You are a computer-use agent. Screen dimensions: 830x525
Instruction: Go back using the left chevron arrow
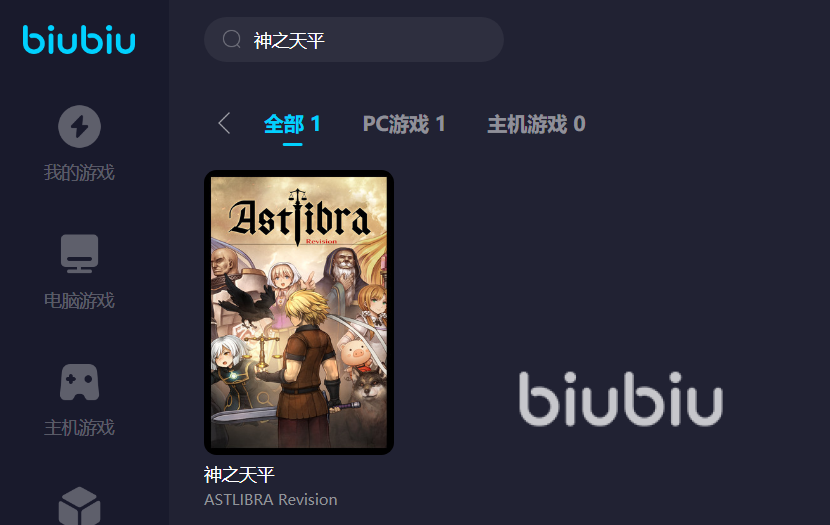[224, 123]
